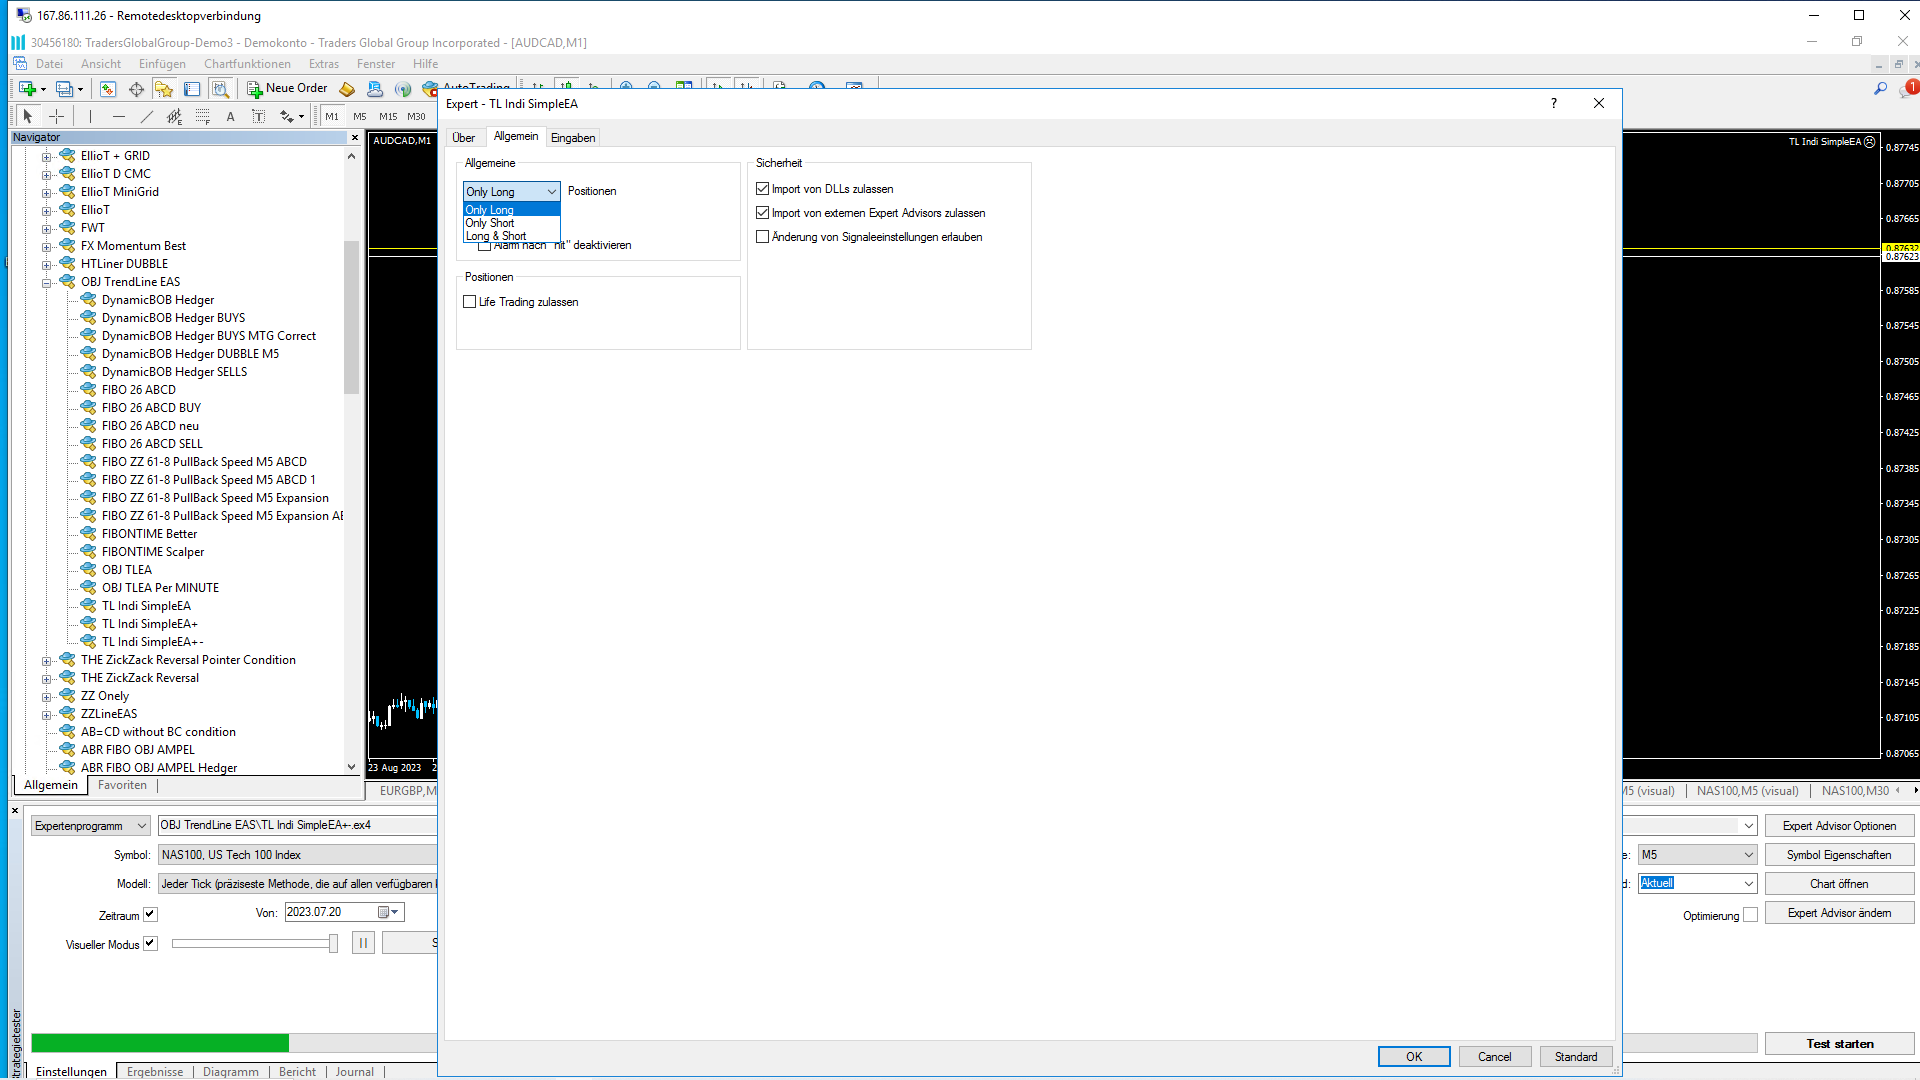
Task: Switch to the Favoriten tab in Navigator
Action: [122, 785]
